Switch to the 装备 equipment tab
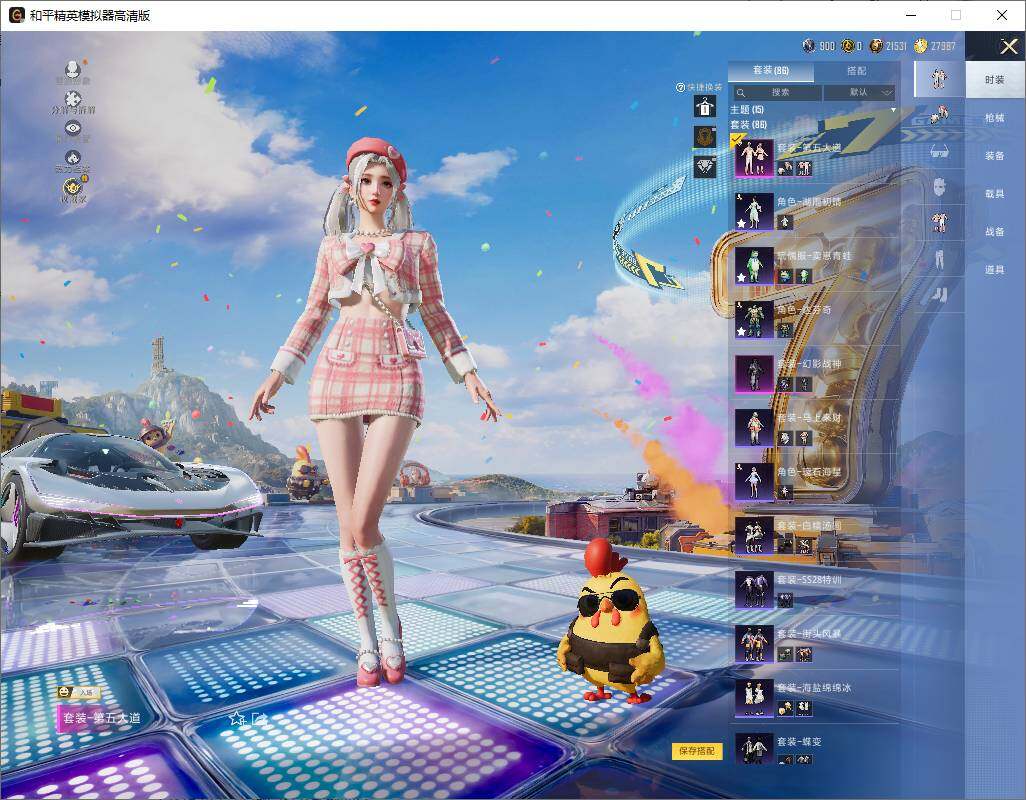The width and height of the screenshot is (1026, 800). point(995,156)
